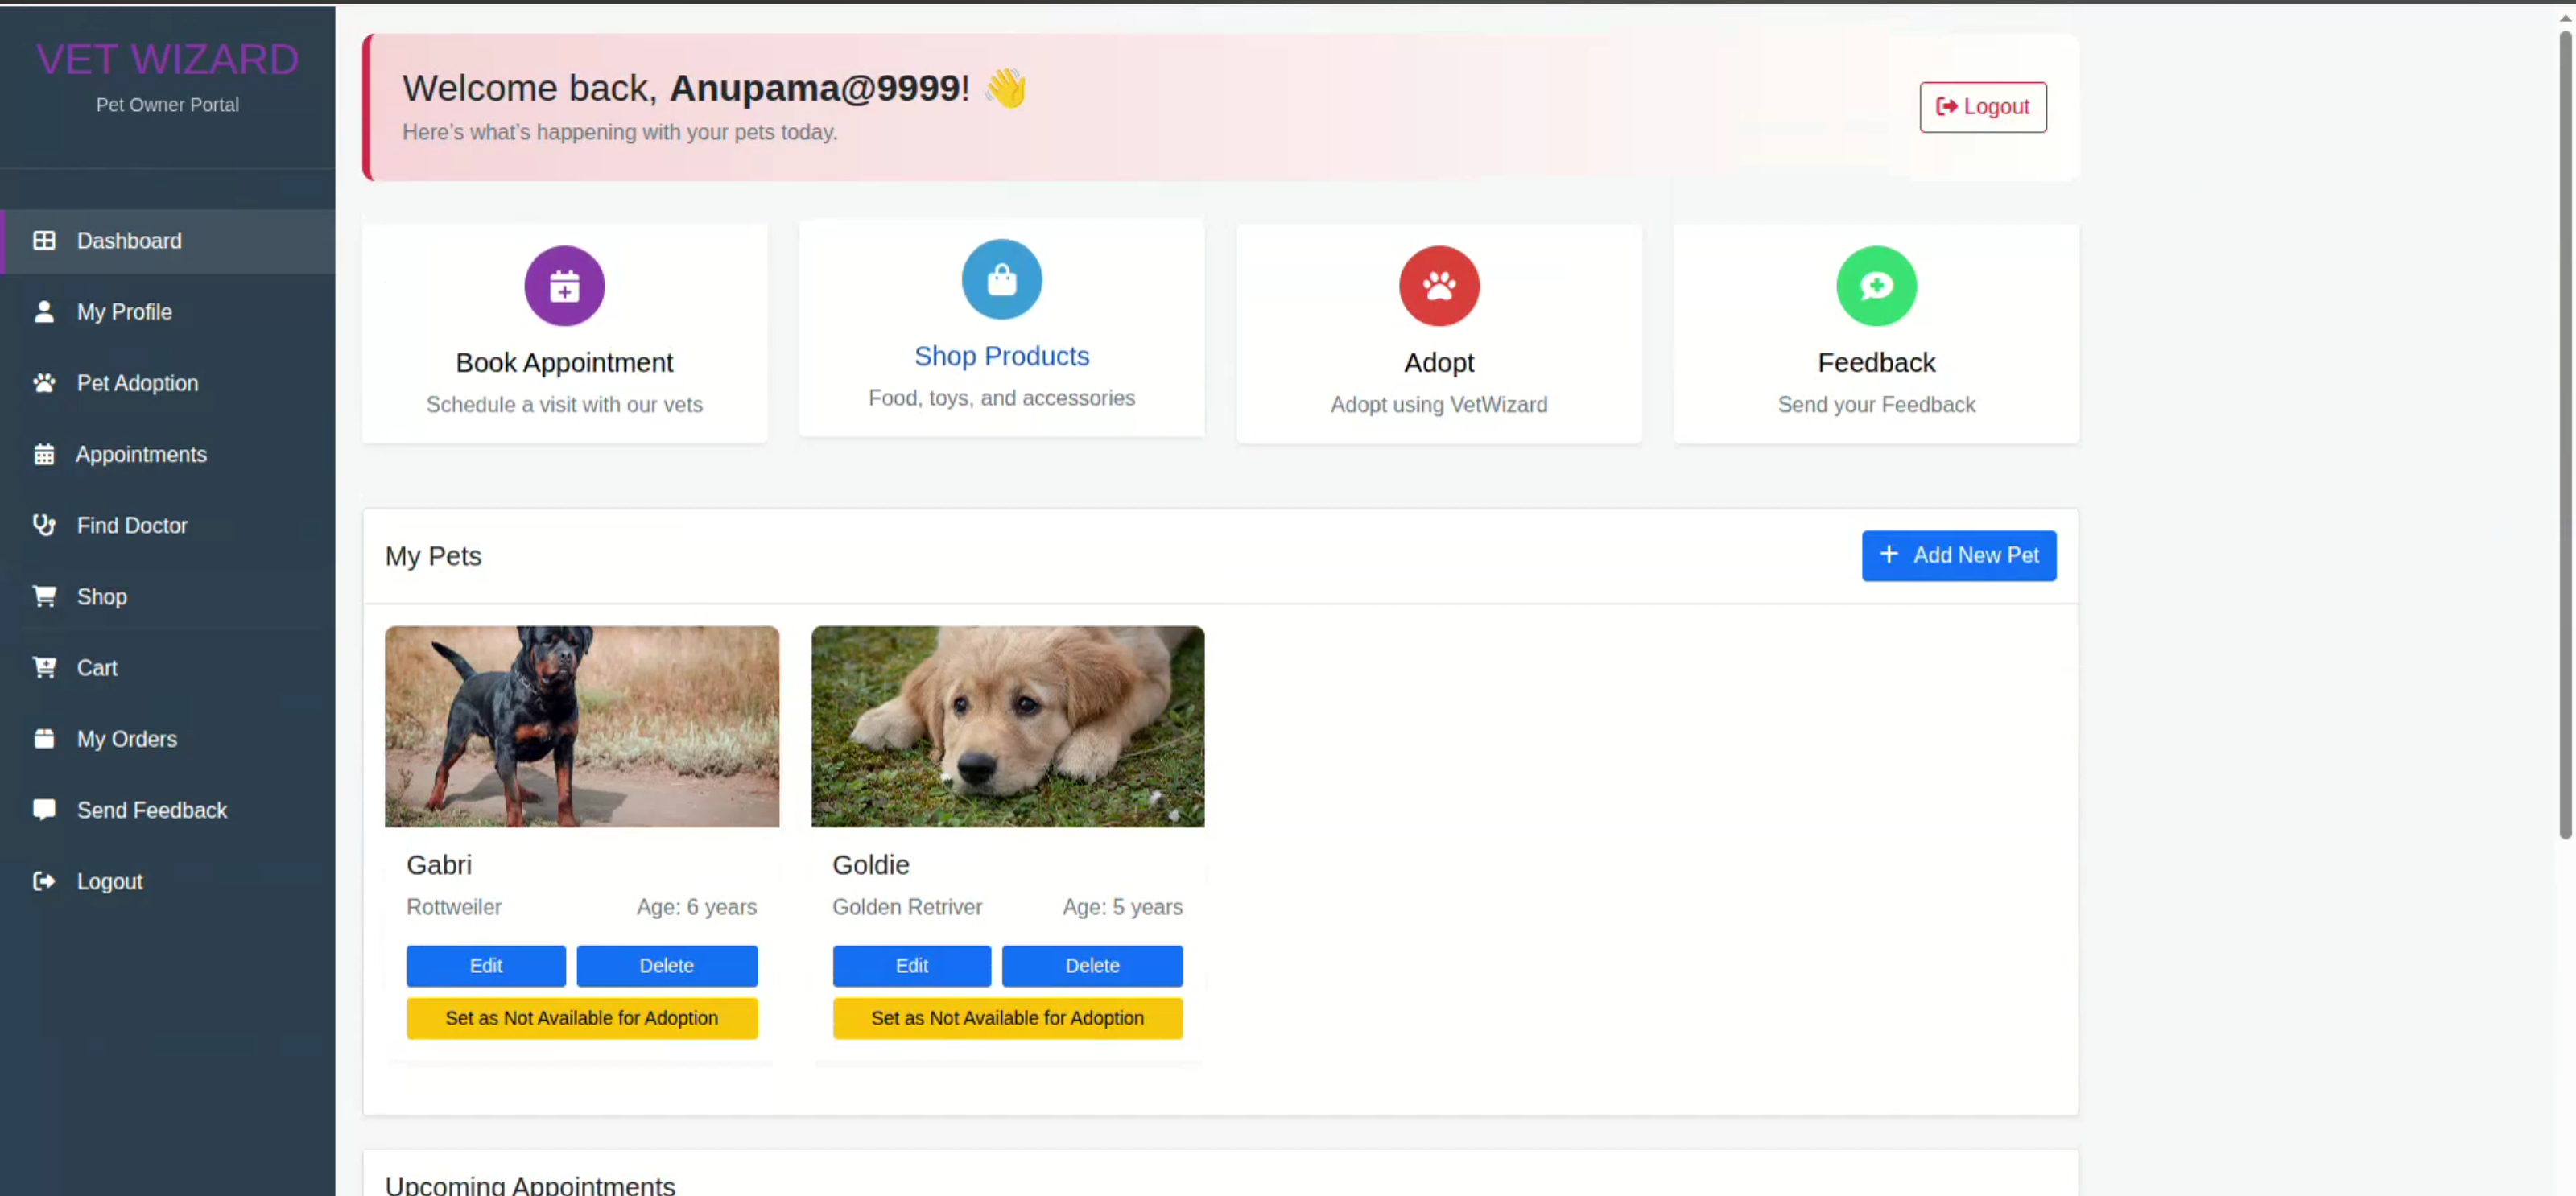This screenshot has width=2576, height=1196.
Task: Click the Add New Pet button
Action: [1958, 555]
